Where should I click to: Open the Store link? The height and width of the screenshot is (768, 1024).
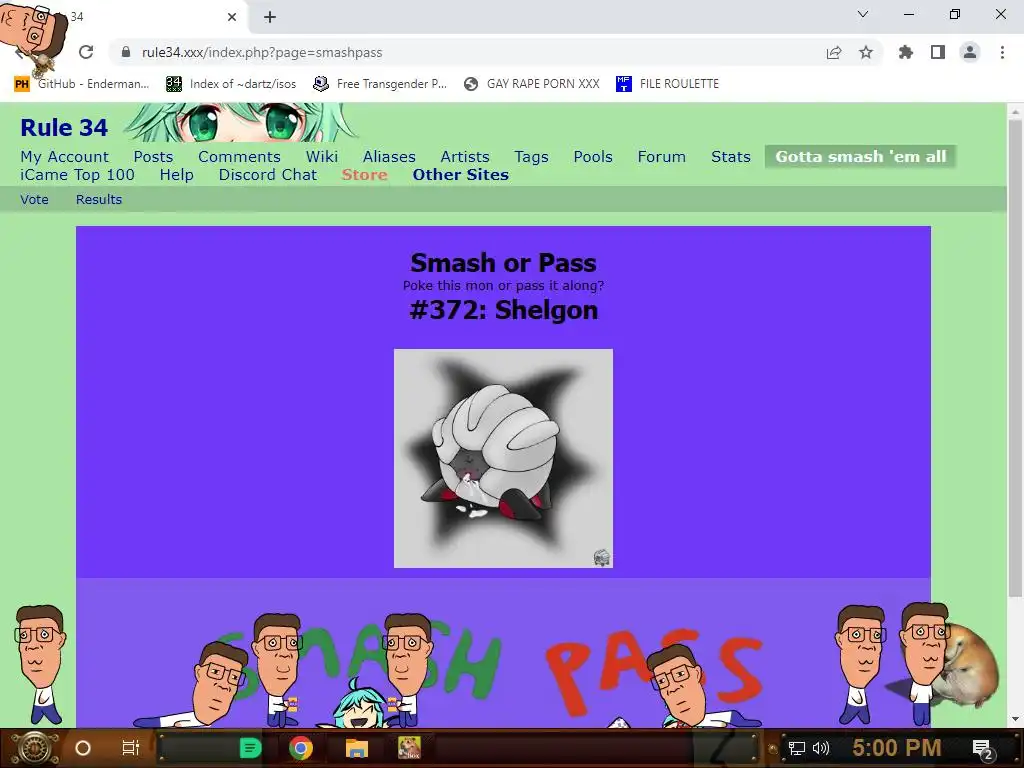click(364, 175)
